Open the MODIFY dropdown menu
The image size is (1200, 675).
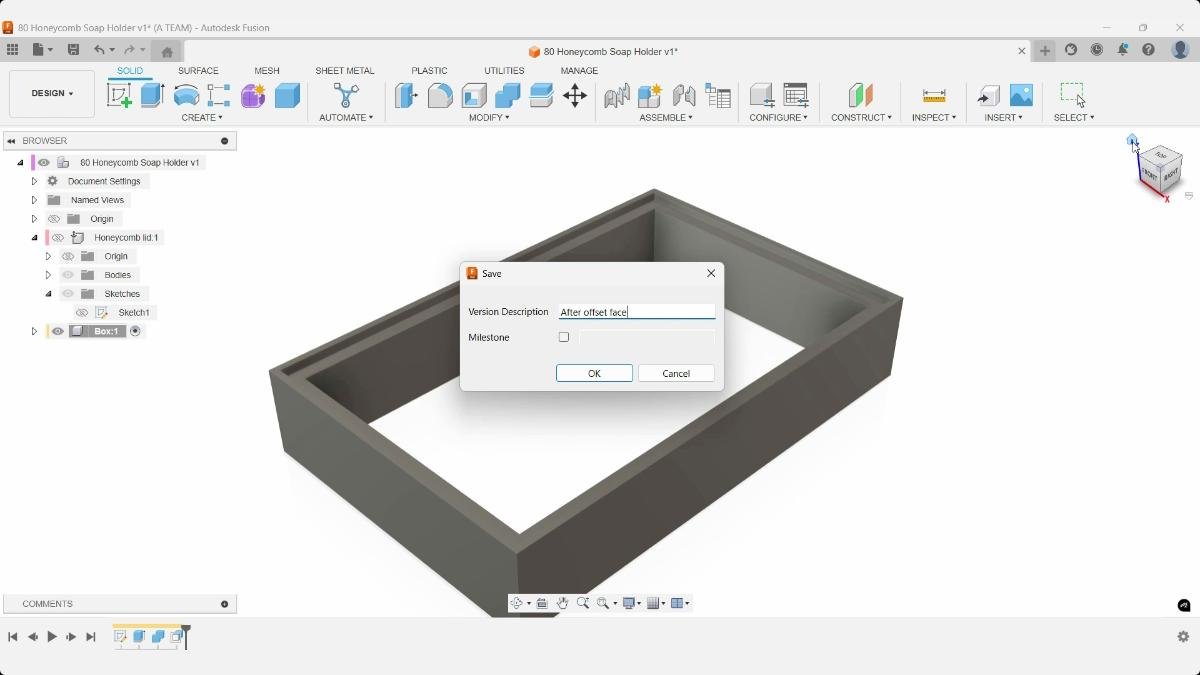tap(489, 117)
